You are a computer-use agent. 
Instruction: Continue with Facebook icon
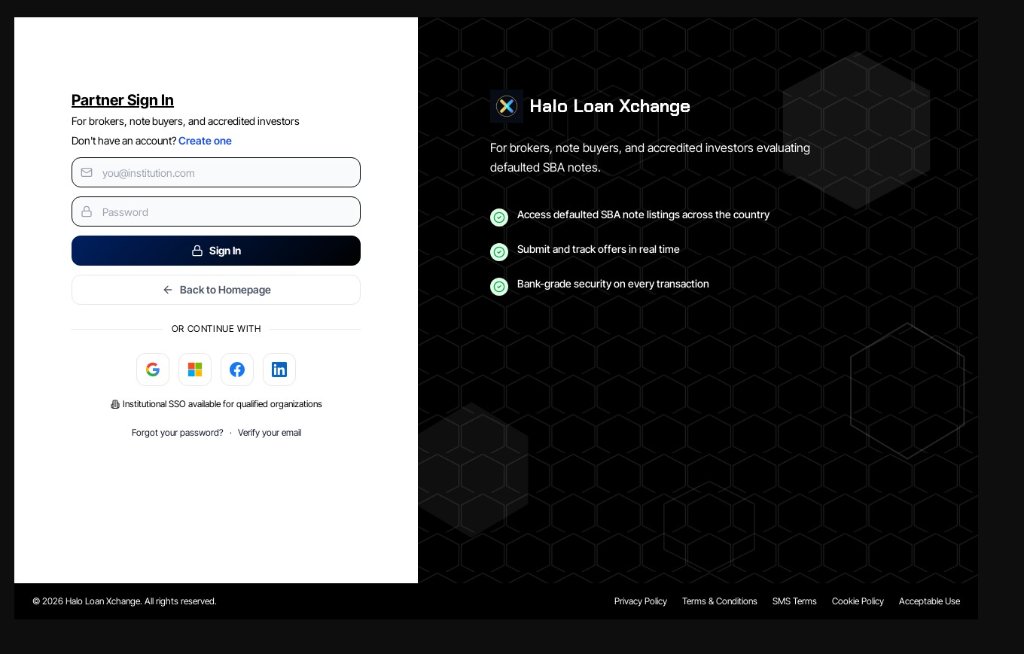pos(237,370)
